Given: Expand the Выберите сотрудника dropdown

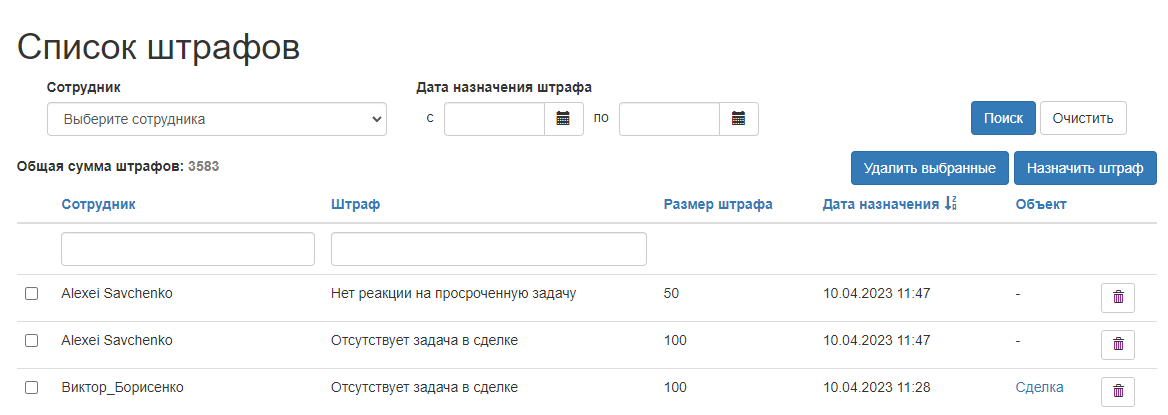Looking at the screenshot, I should pyautogui.click(x=217, y=119).
